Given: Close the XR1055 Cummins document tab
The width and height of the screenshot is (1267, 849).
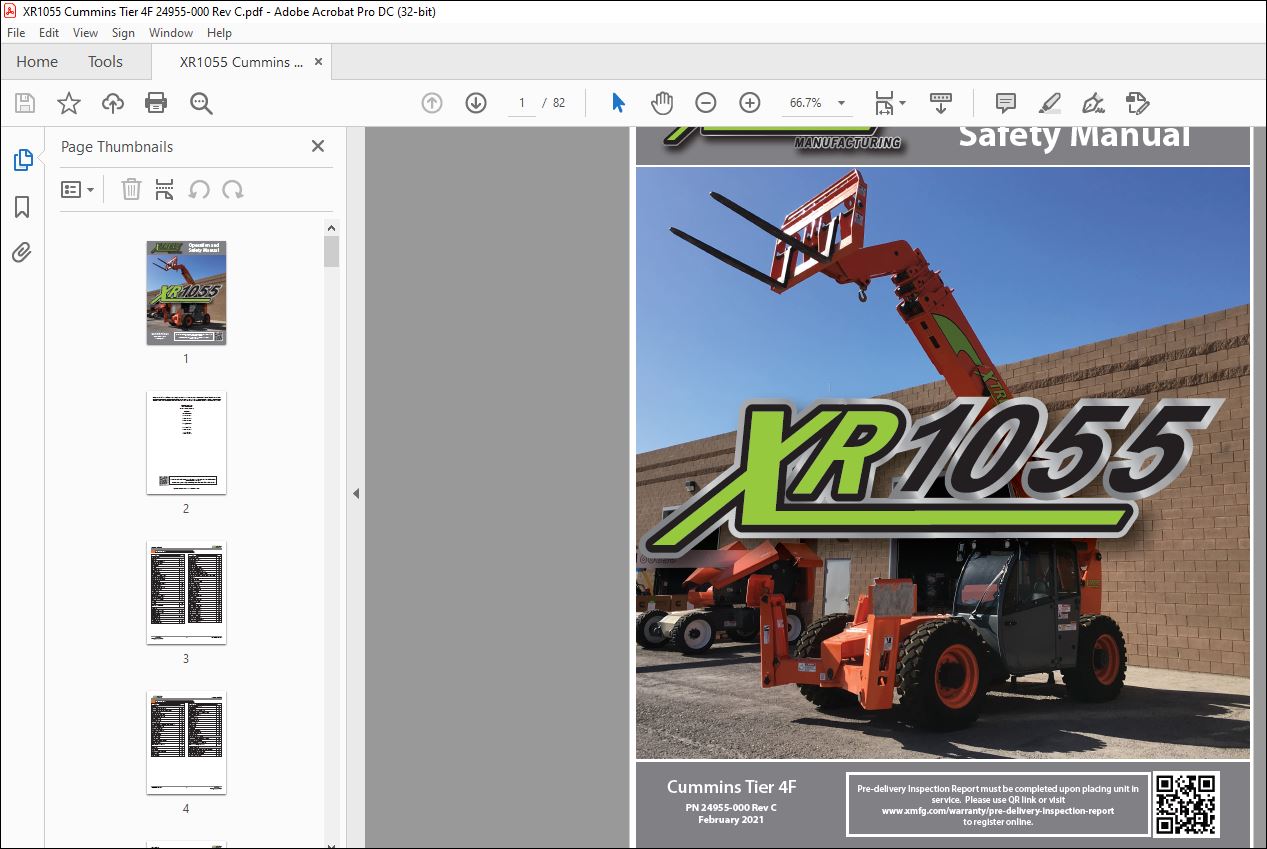Looking at the screenshot, I should (x=319, y=61).
